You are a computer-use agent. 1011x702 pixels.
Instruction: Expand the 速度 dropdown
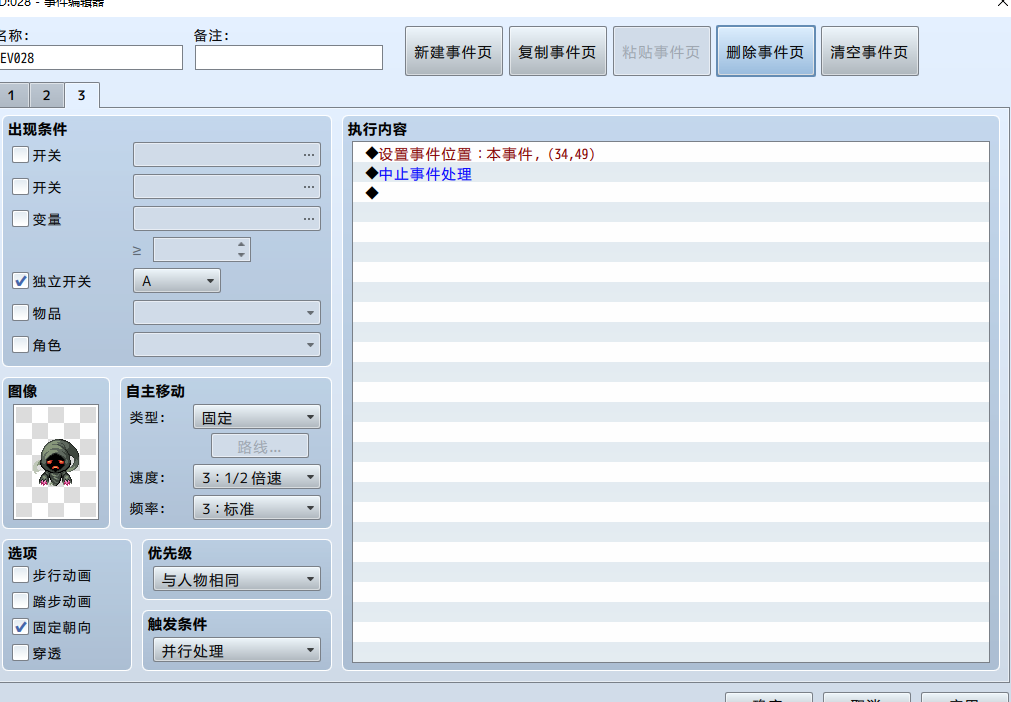[257, 477]
